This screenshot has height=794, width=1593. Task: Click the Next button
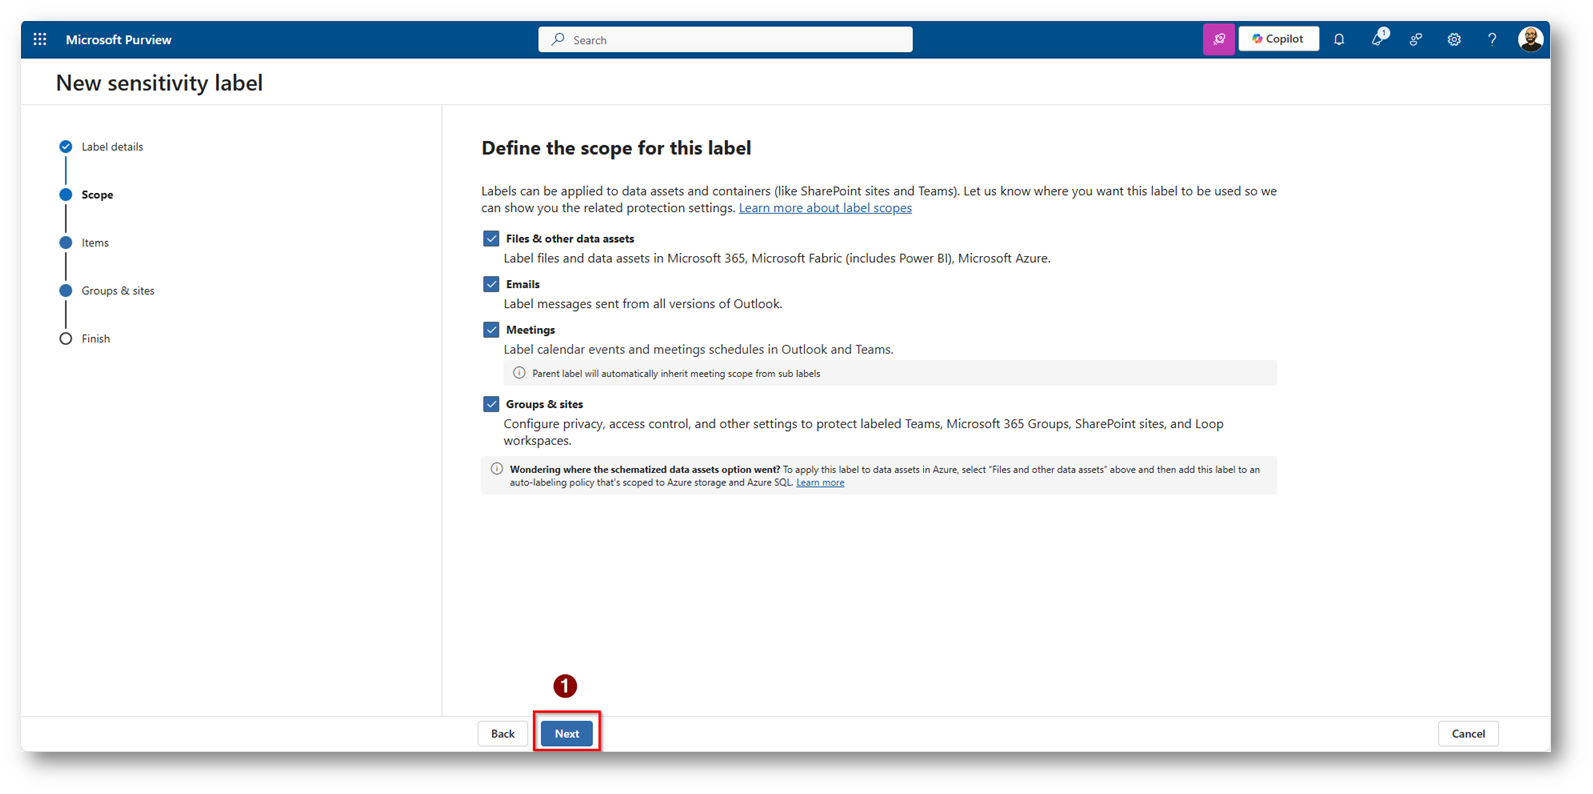coord(567,734)
